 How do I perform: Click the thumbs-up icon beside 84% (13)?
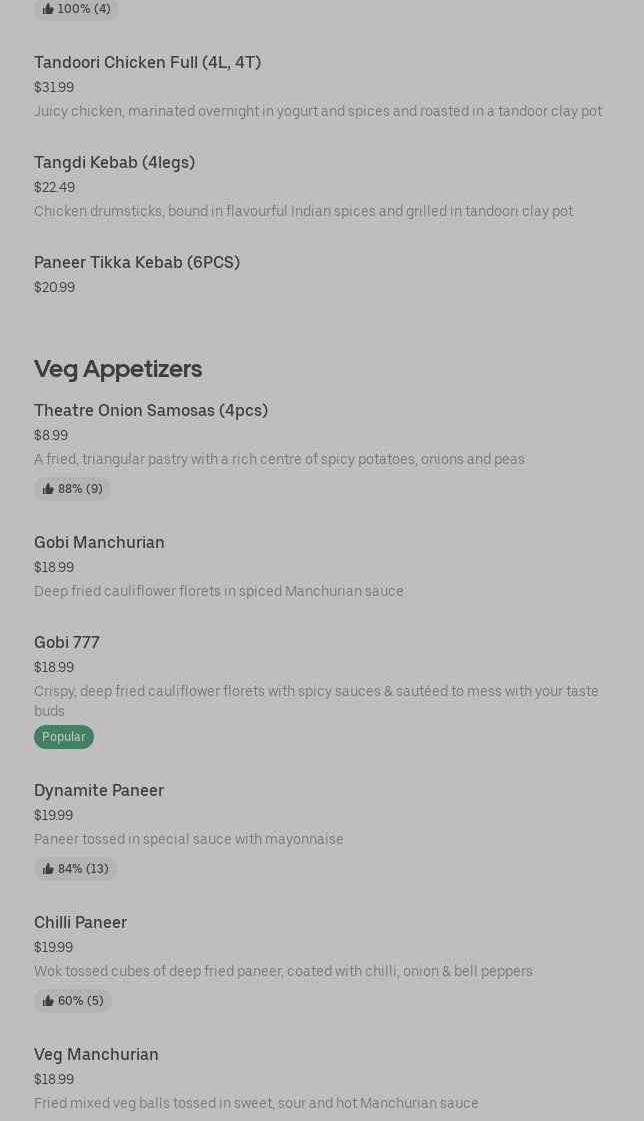coord(48,869)
